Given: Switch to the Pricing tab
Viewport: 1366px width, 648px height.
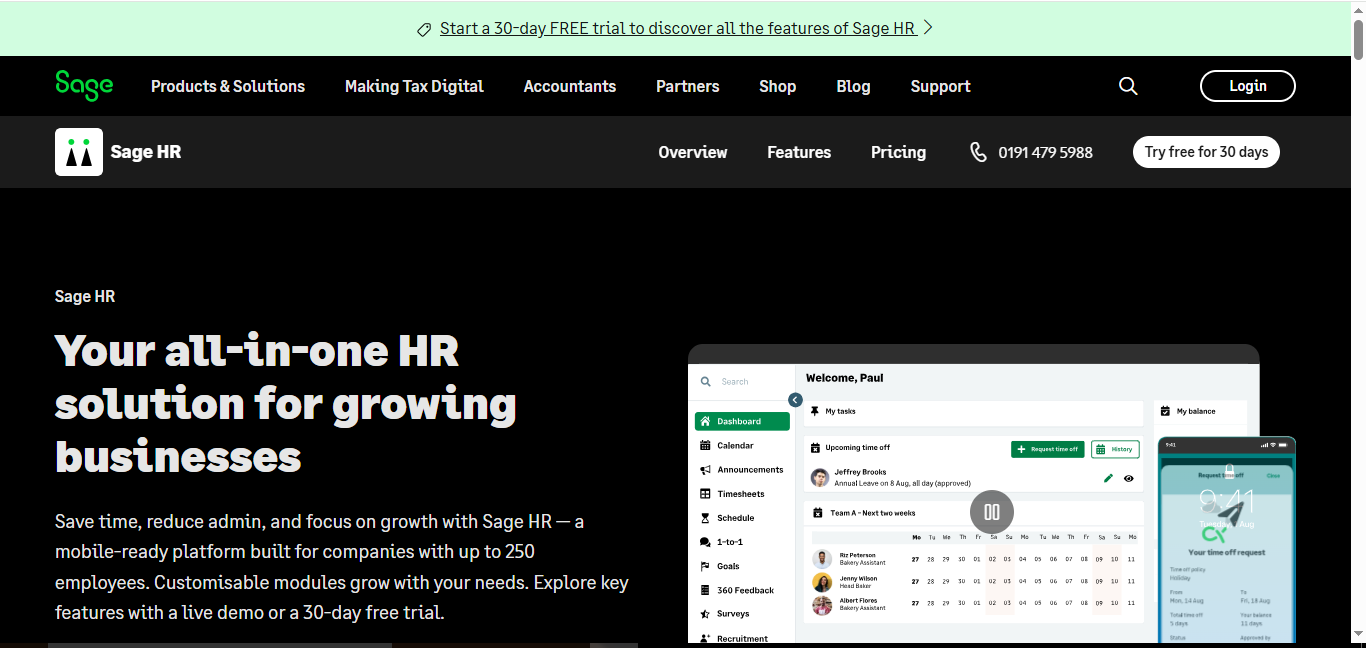Looking at the screenshot, I should [x=898, y=152].
